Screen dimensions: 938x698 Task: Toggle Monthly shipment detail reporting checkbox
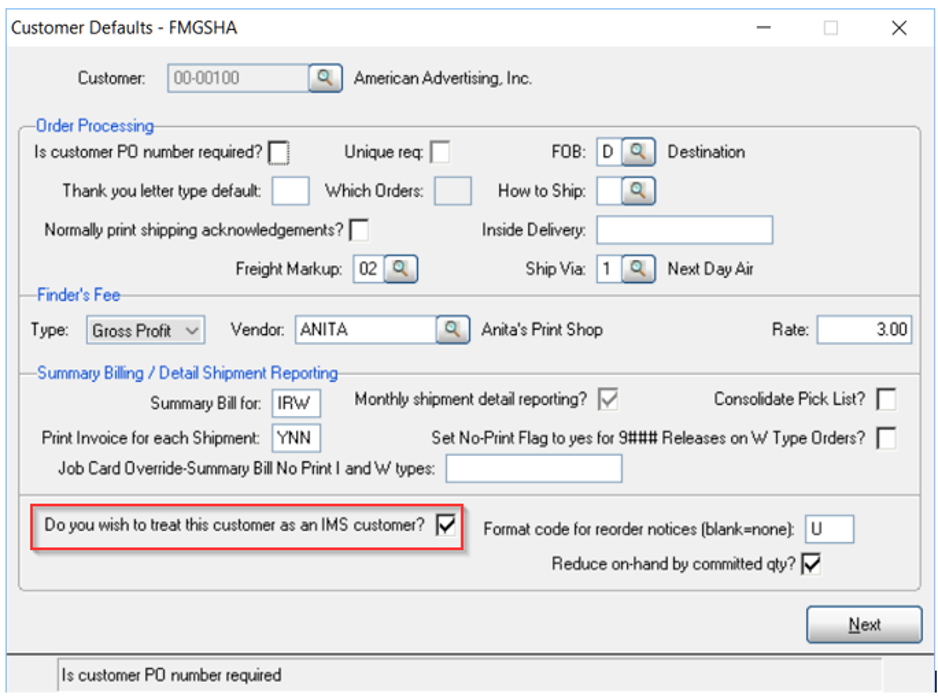[608, 400]
